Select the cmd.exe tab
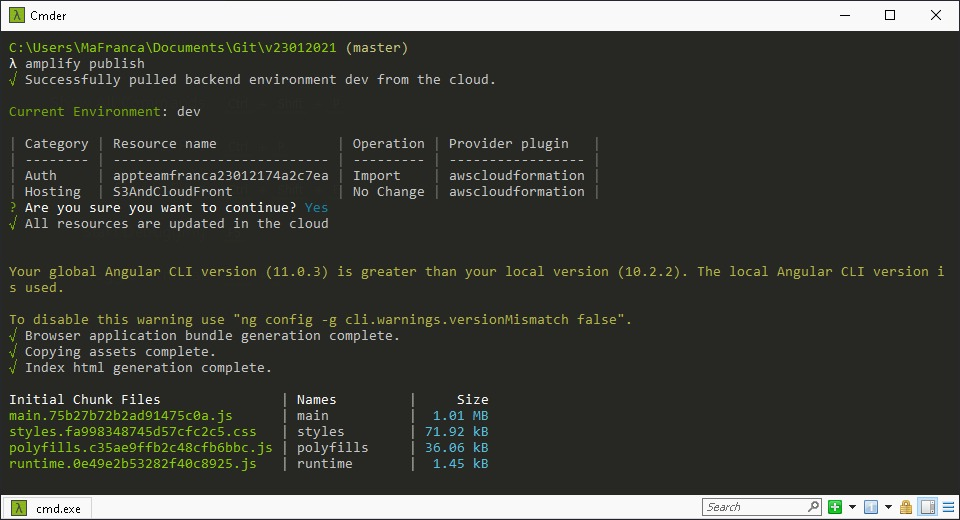 [47, 508]
